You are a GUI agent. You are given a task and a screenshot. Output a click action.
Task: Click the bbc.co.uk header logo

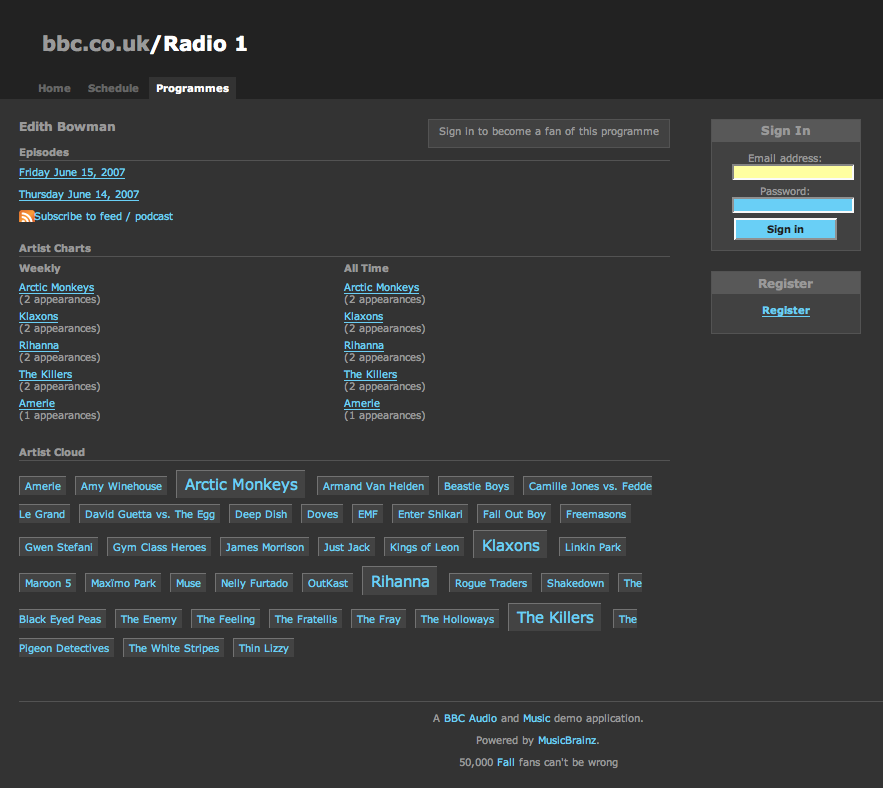(x=95, y=44)
